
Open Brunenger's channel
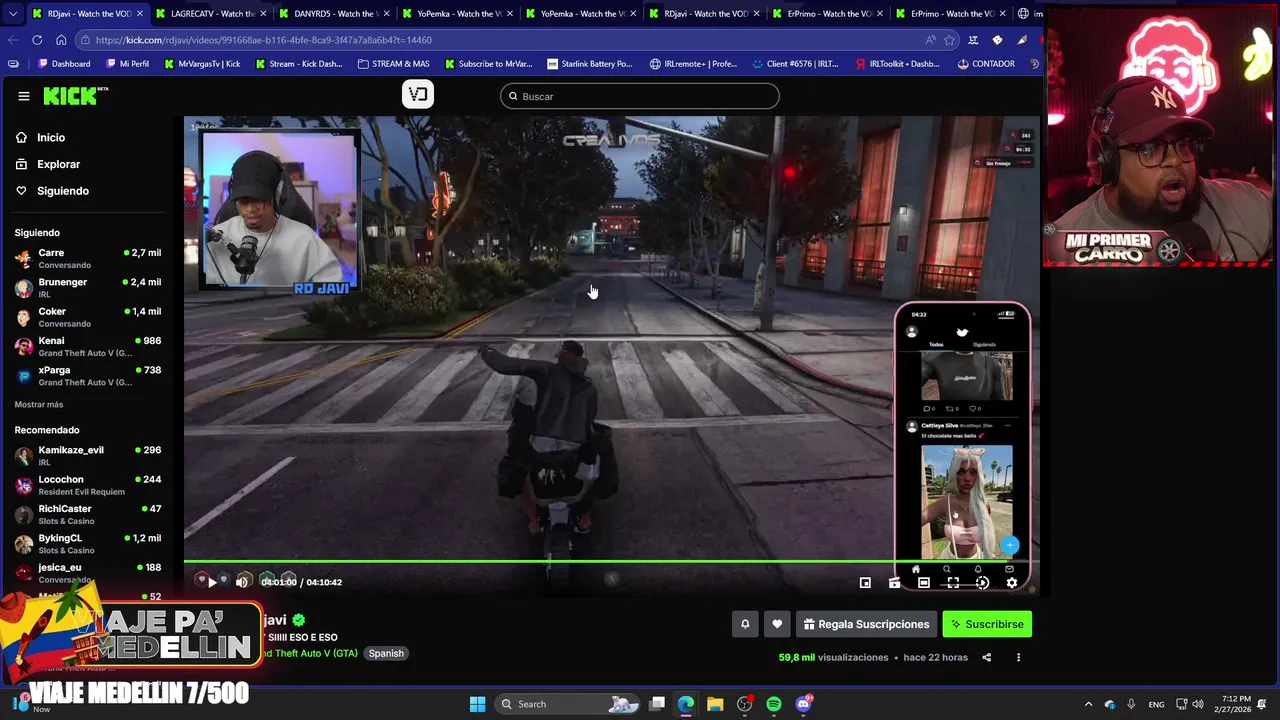point(87,288)
